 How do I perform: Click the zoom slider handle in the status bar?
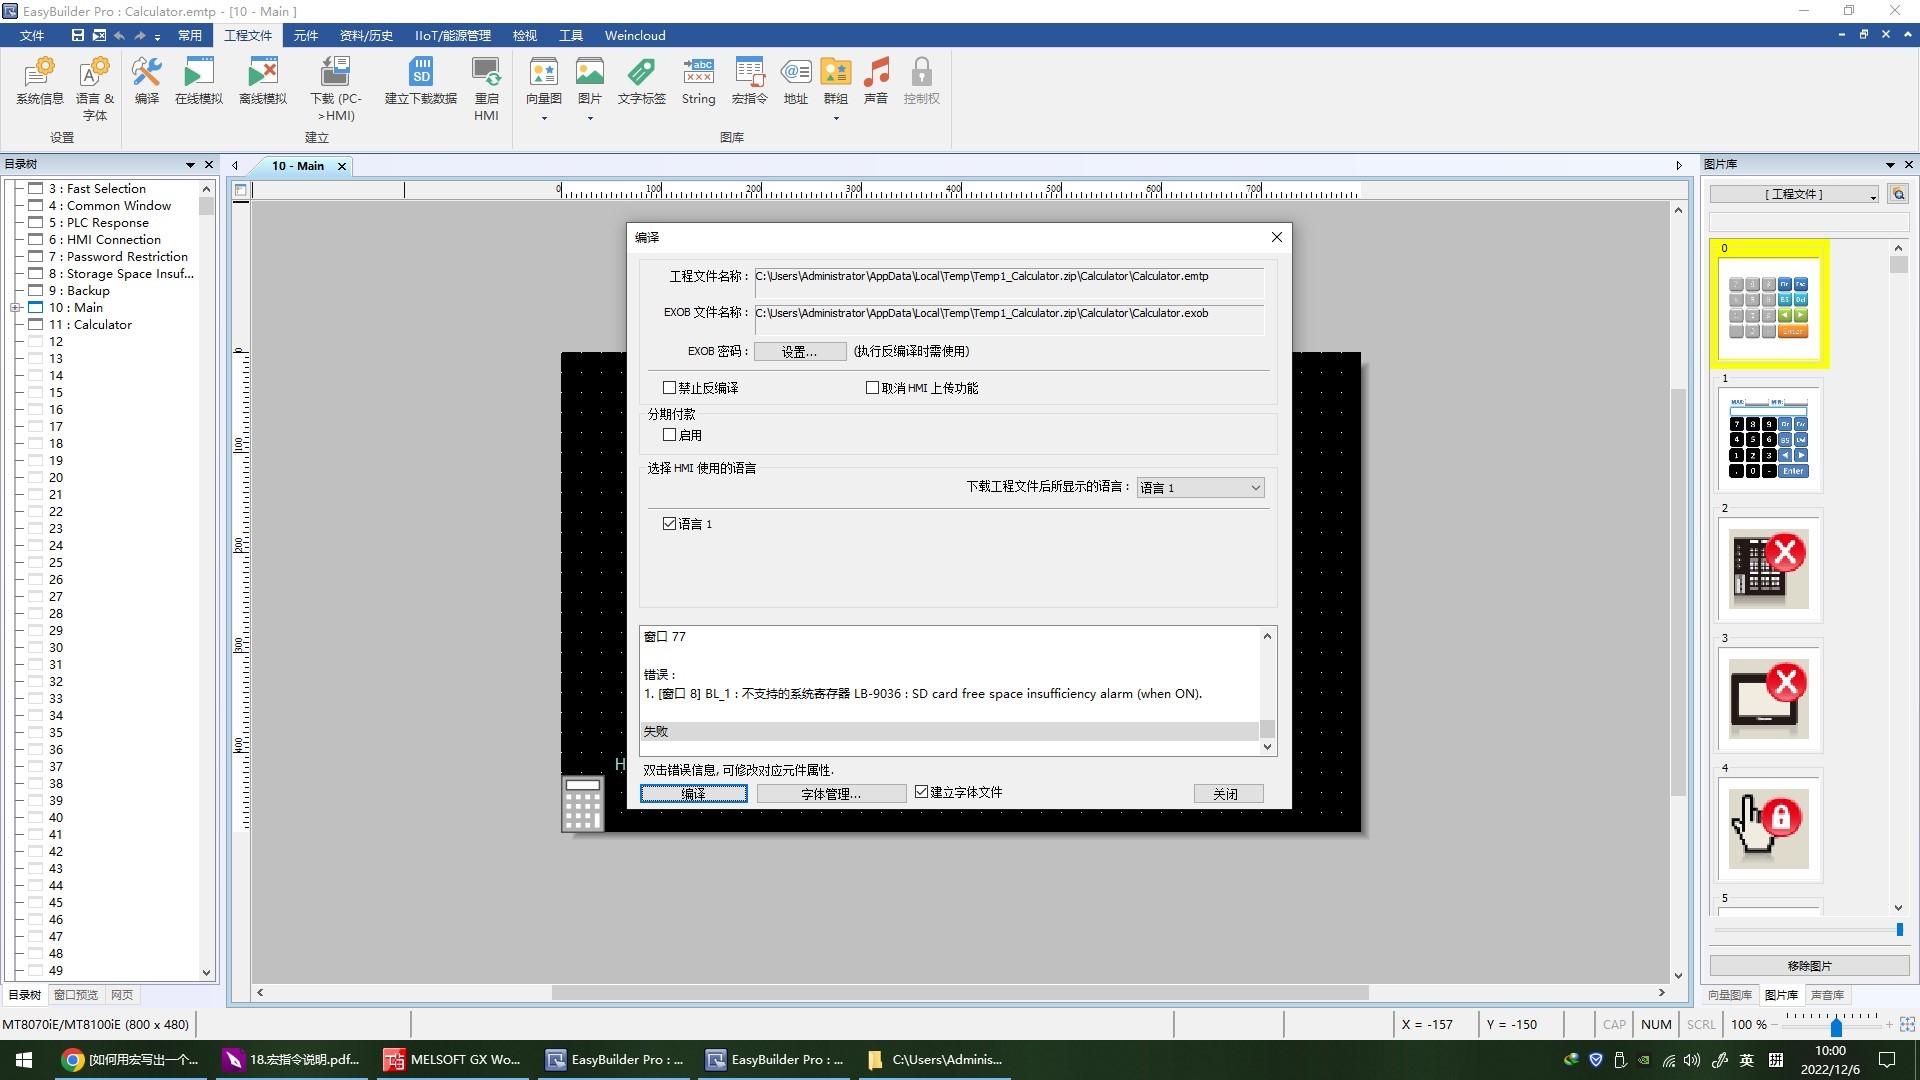(1836, 1027)
